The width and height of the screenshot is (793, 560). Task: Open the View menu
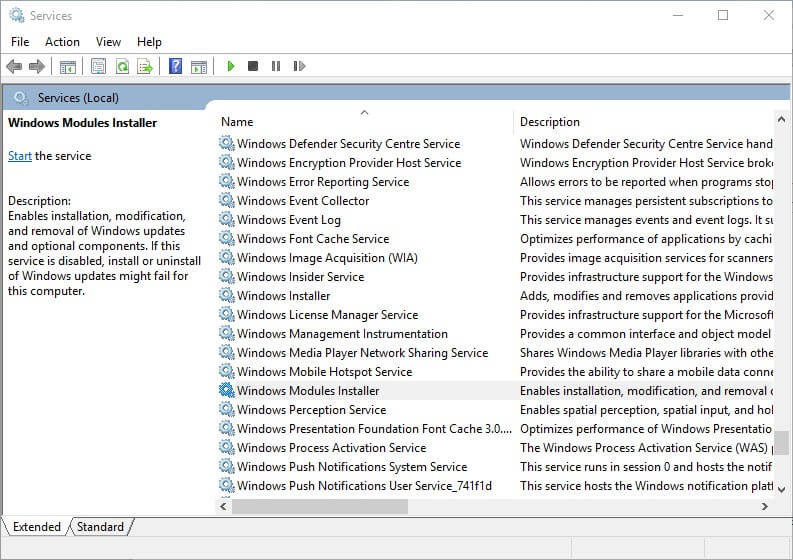(x=108, y=41)
